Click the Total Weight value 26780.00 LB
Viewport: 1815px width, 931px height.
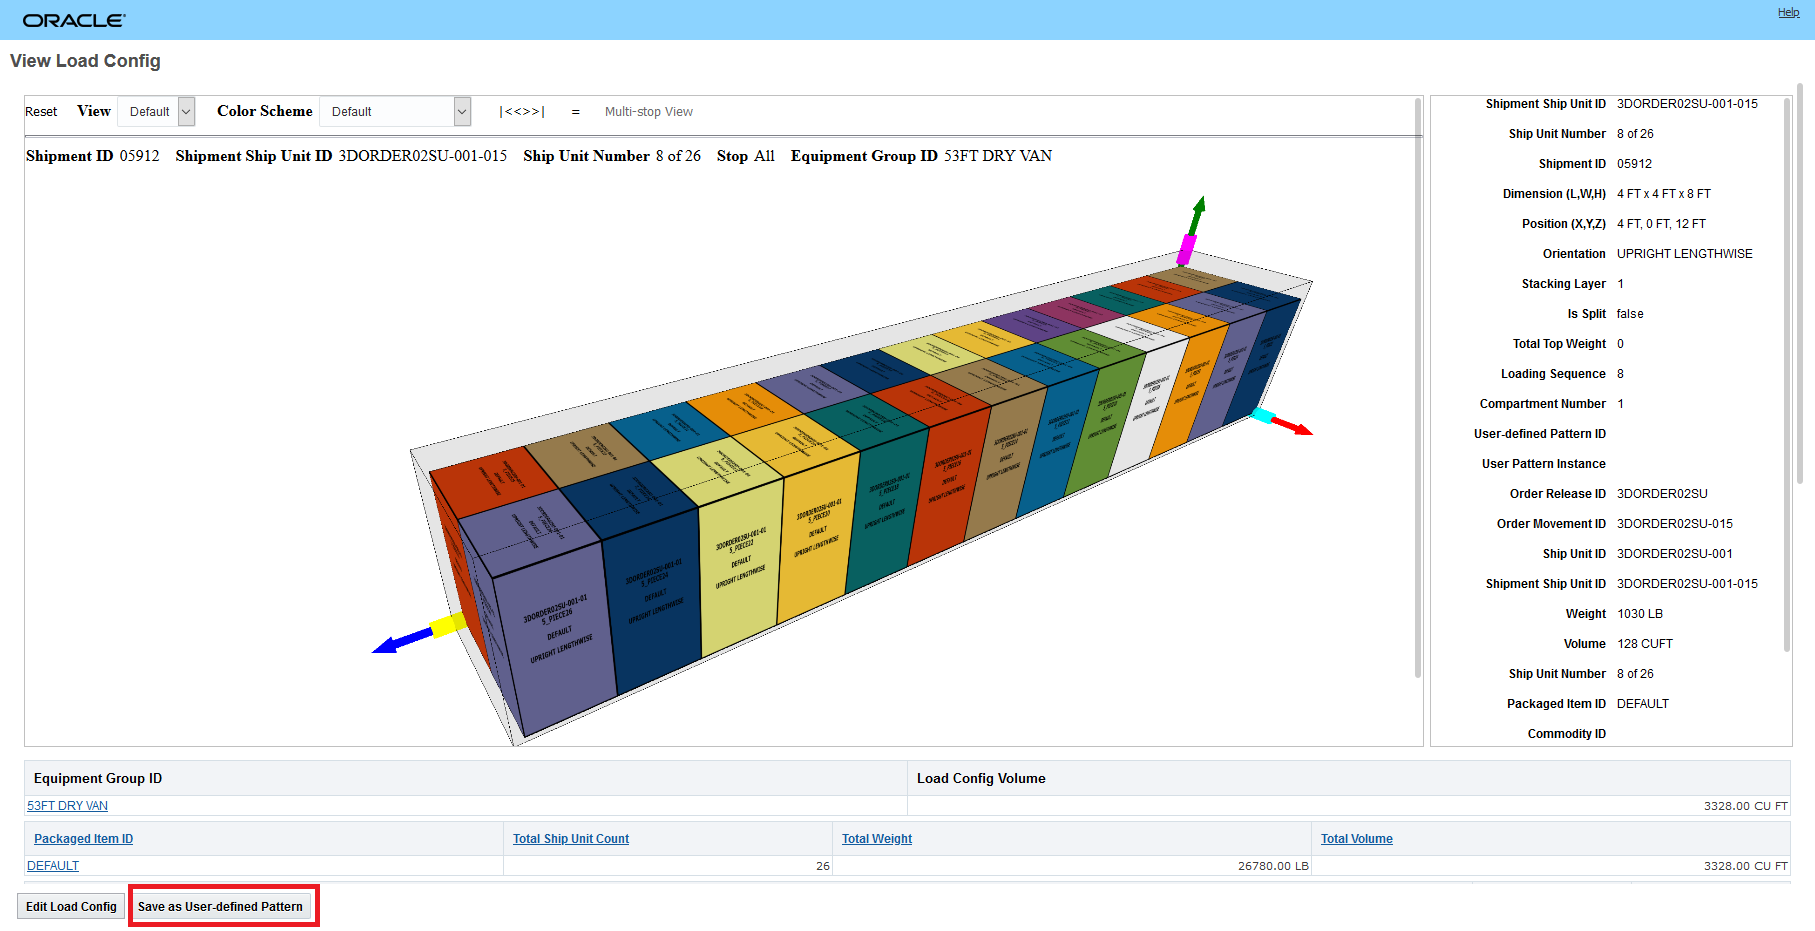(1273, 866)
